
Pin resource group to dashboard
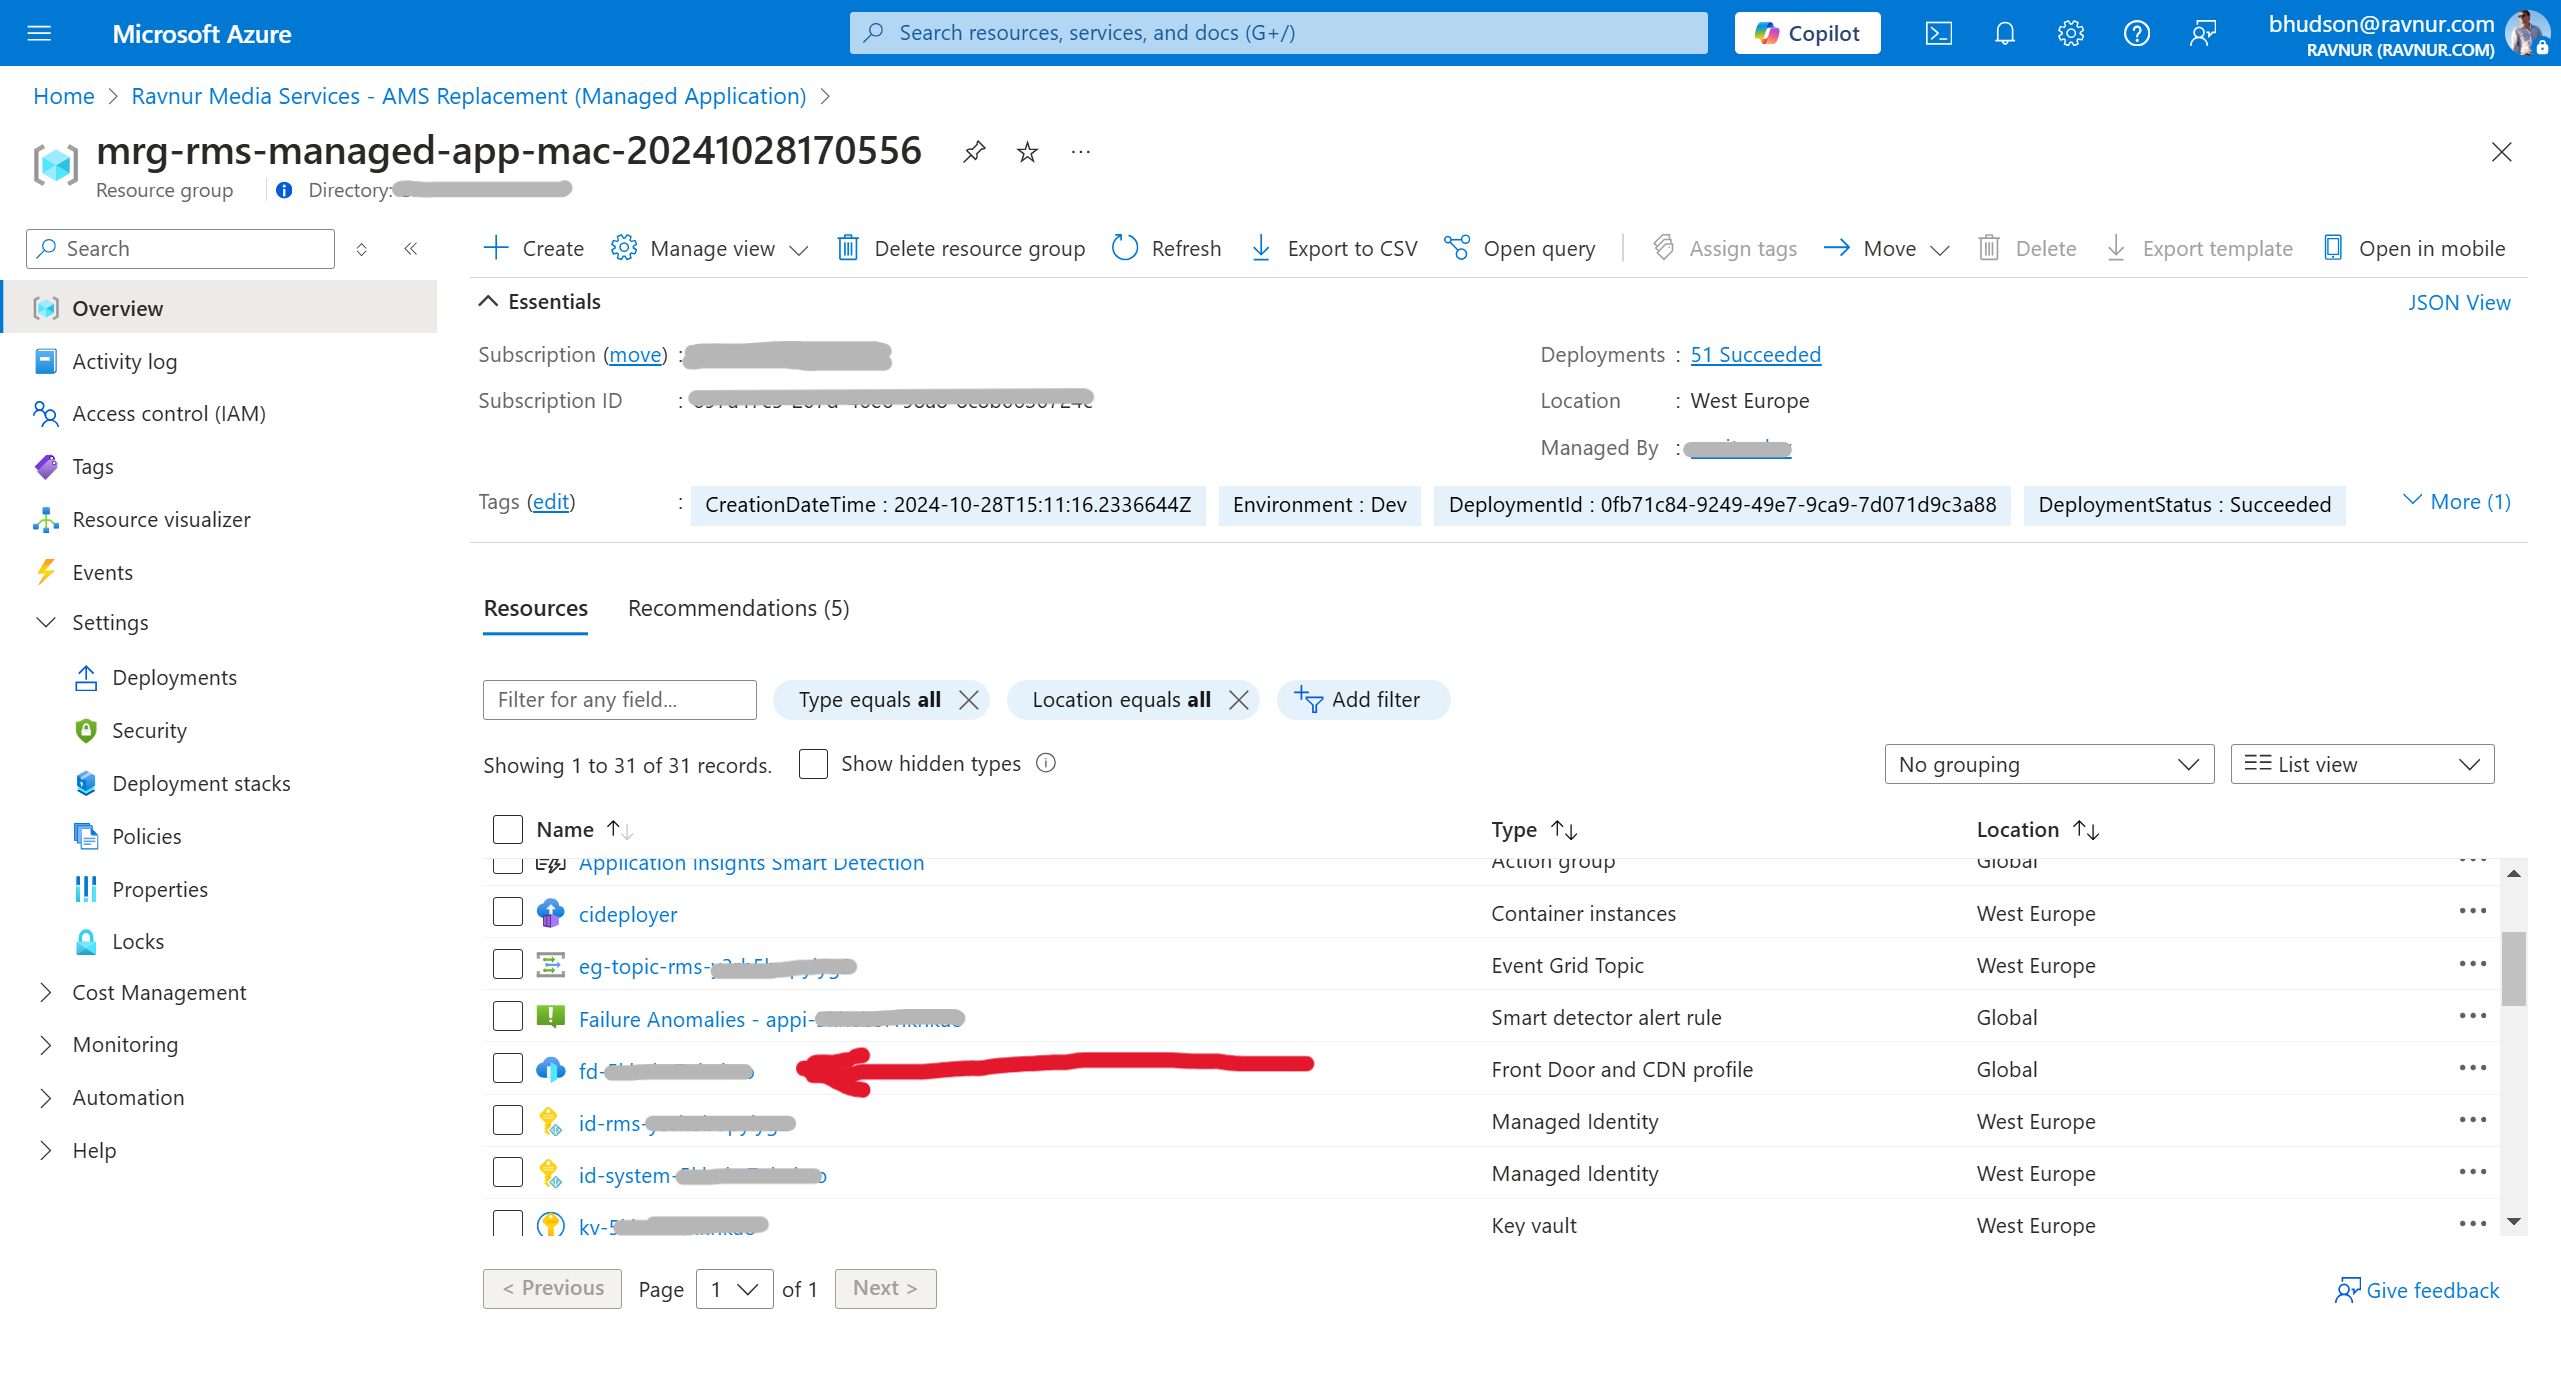974,152
